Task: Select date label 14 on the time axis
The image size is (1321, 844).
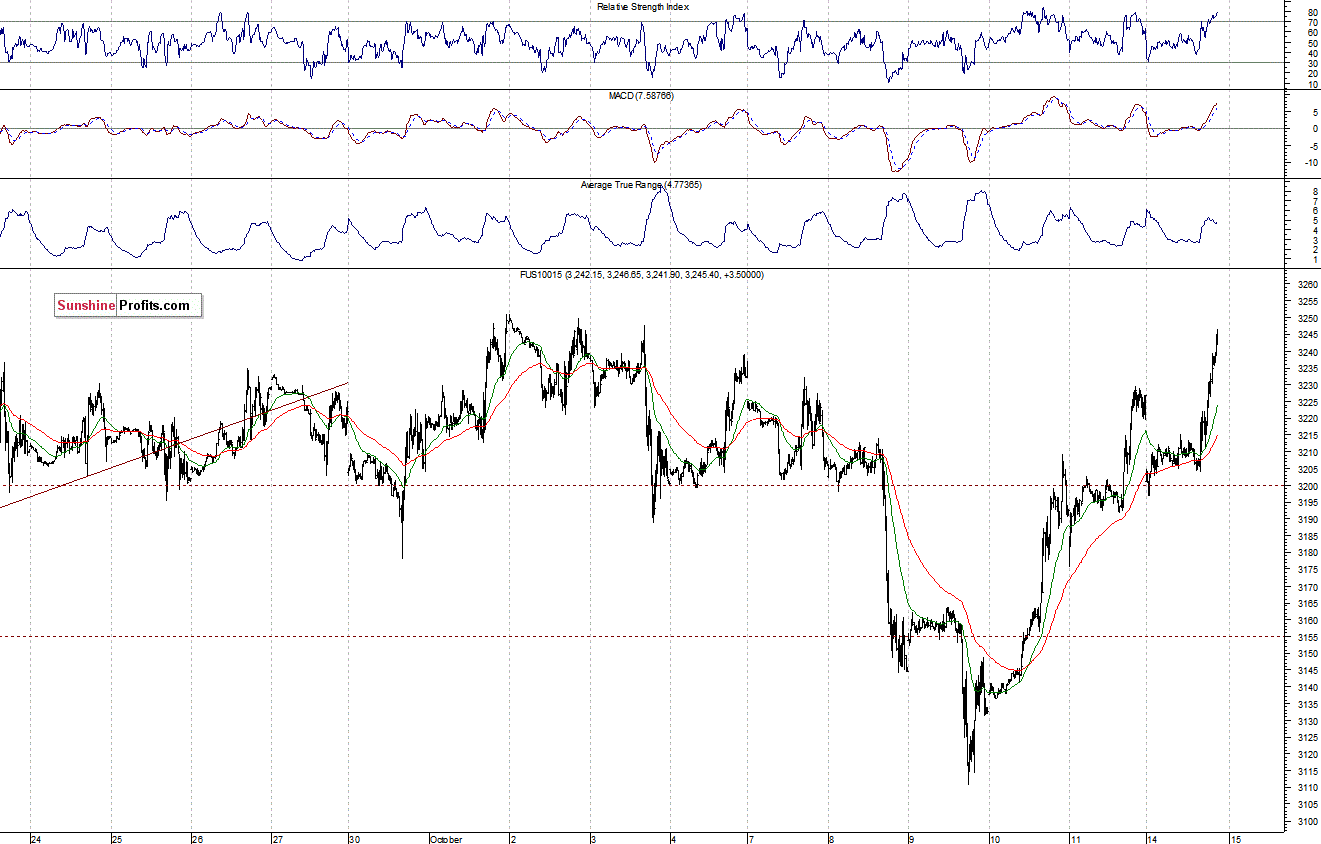Action: (x=1152, y=839)
